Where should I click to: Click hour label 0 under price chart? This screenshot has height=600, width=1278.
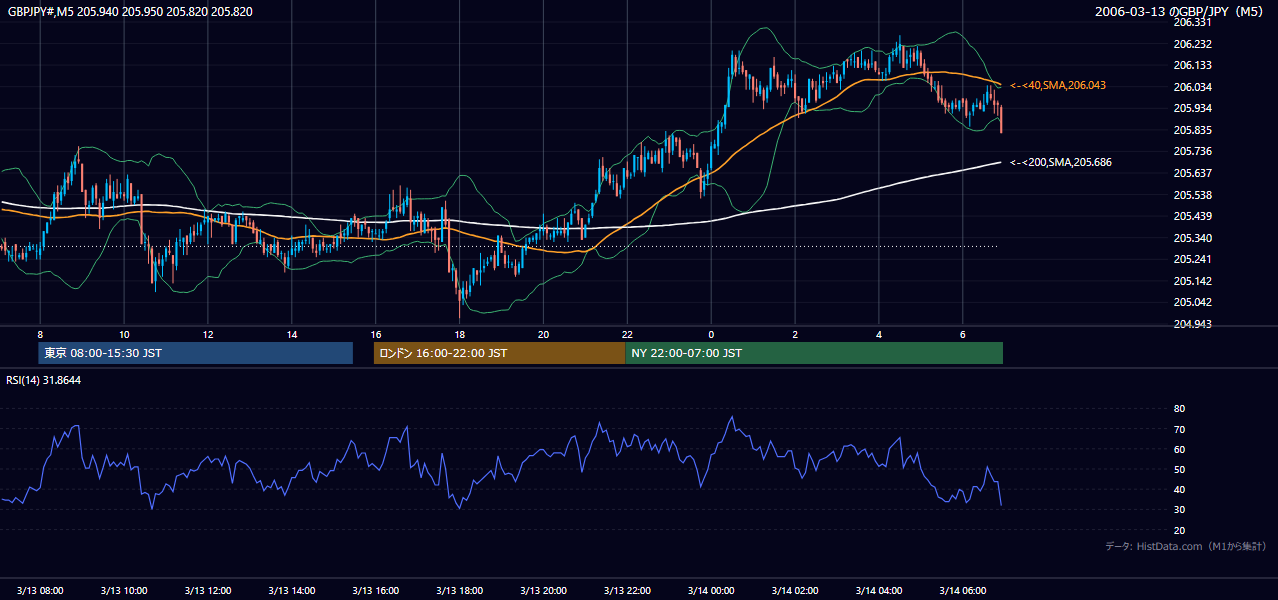point(711,334)
